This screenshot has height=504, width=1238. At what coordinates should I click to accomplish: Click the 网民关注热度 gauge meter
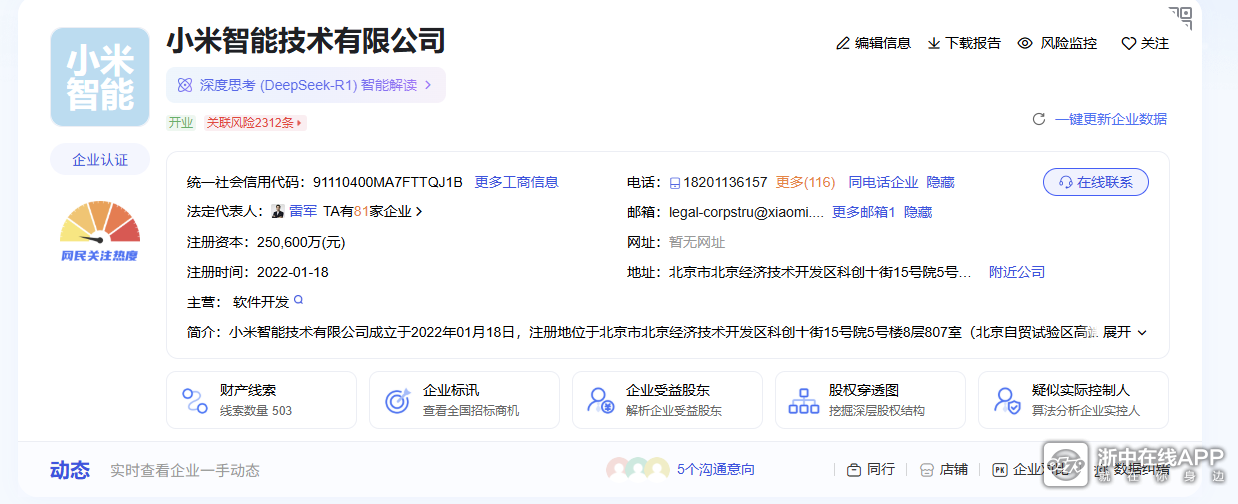[x=100, y=230]
